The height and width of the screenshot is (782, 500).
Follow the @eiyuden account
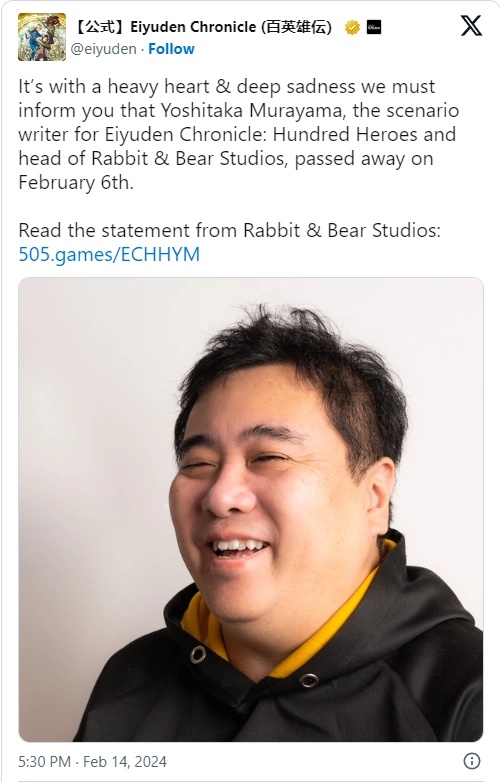(x=171, y=49)
